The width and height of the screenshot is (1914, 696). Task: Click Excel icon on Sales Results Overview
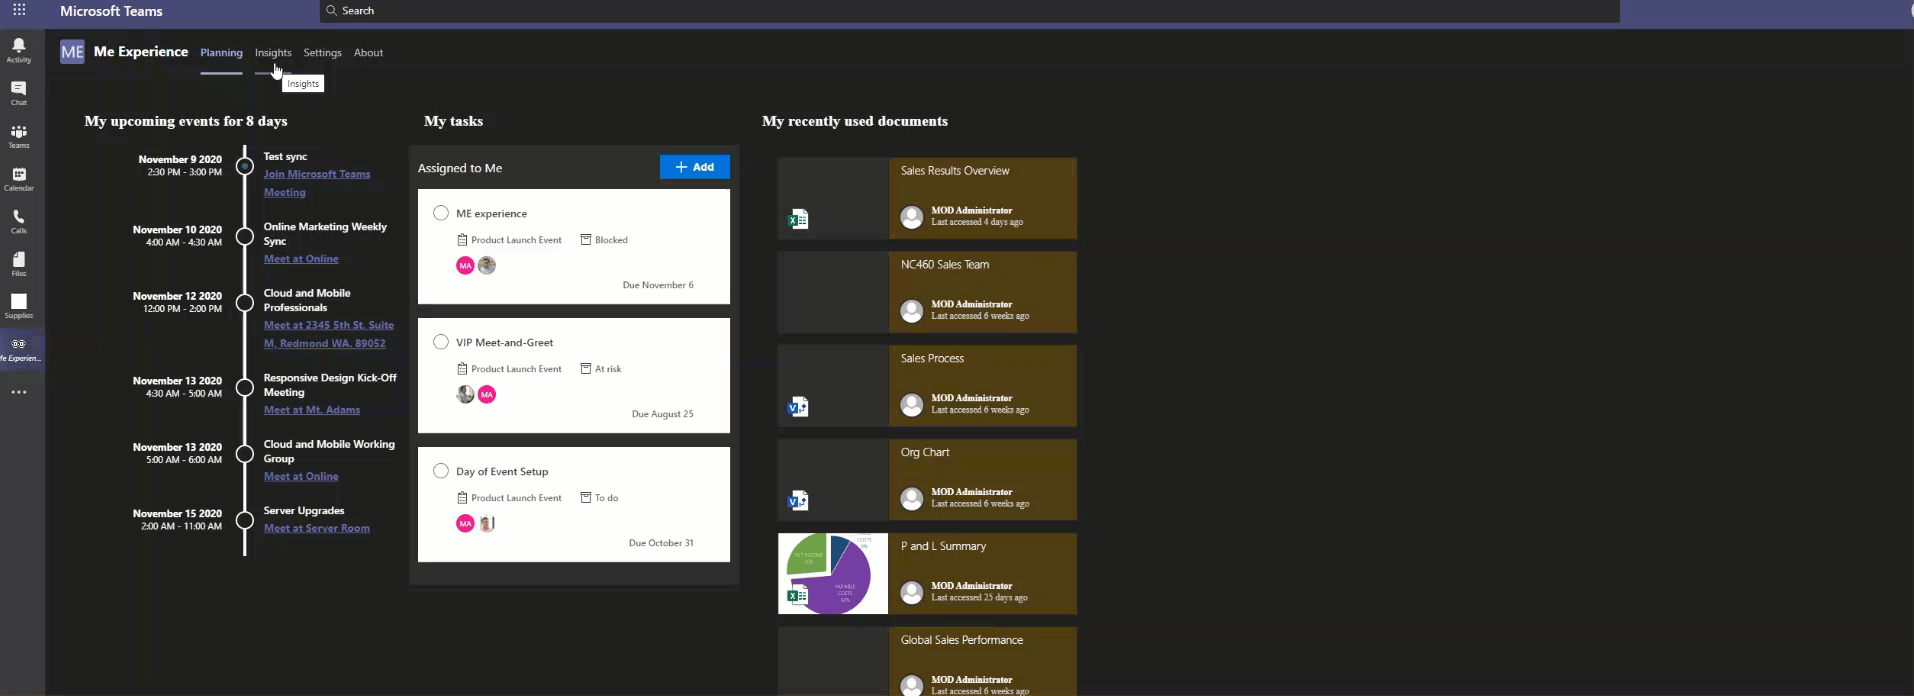(x=798, y=220)
